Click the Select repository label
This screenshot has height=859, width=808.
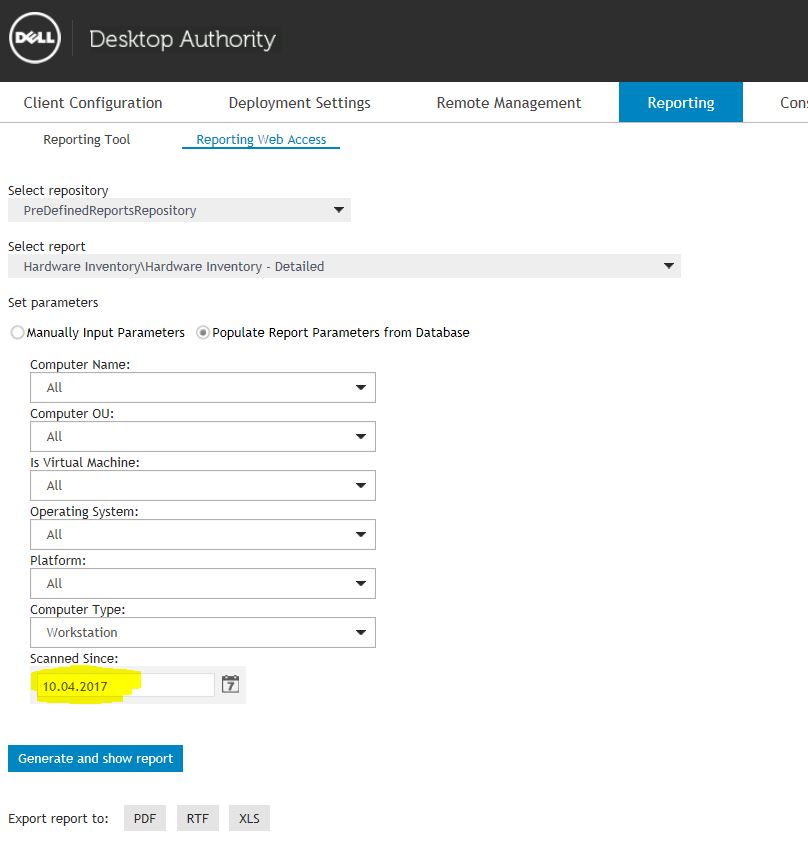[x=58, y=191]
